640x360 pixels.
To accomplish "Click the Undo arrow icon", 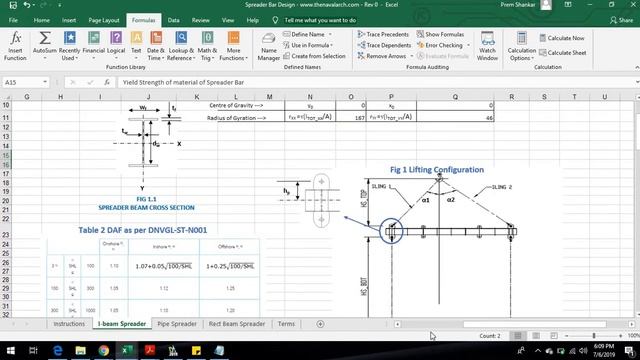I will [27, 5].
